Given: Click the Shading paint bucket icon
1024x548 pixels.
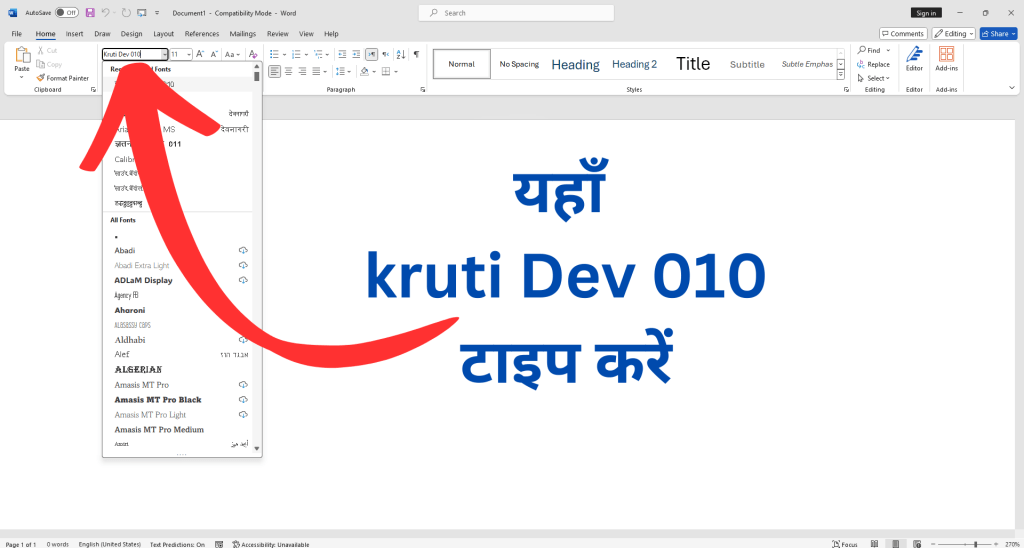Looking at the screenshot, I should point(365,71).
